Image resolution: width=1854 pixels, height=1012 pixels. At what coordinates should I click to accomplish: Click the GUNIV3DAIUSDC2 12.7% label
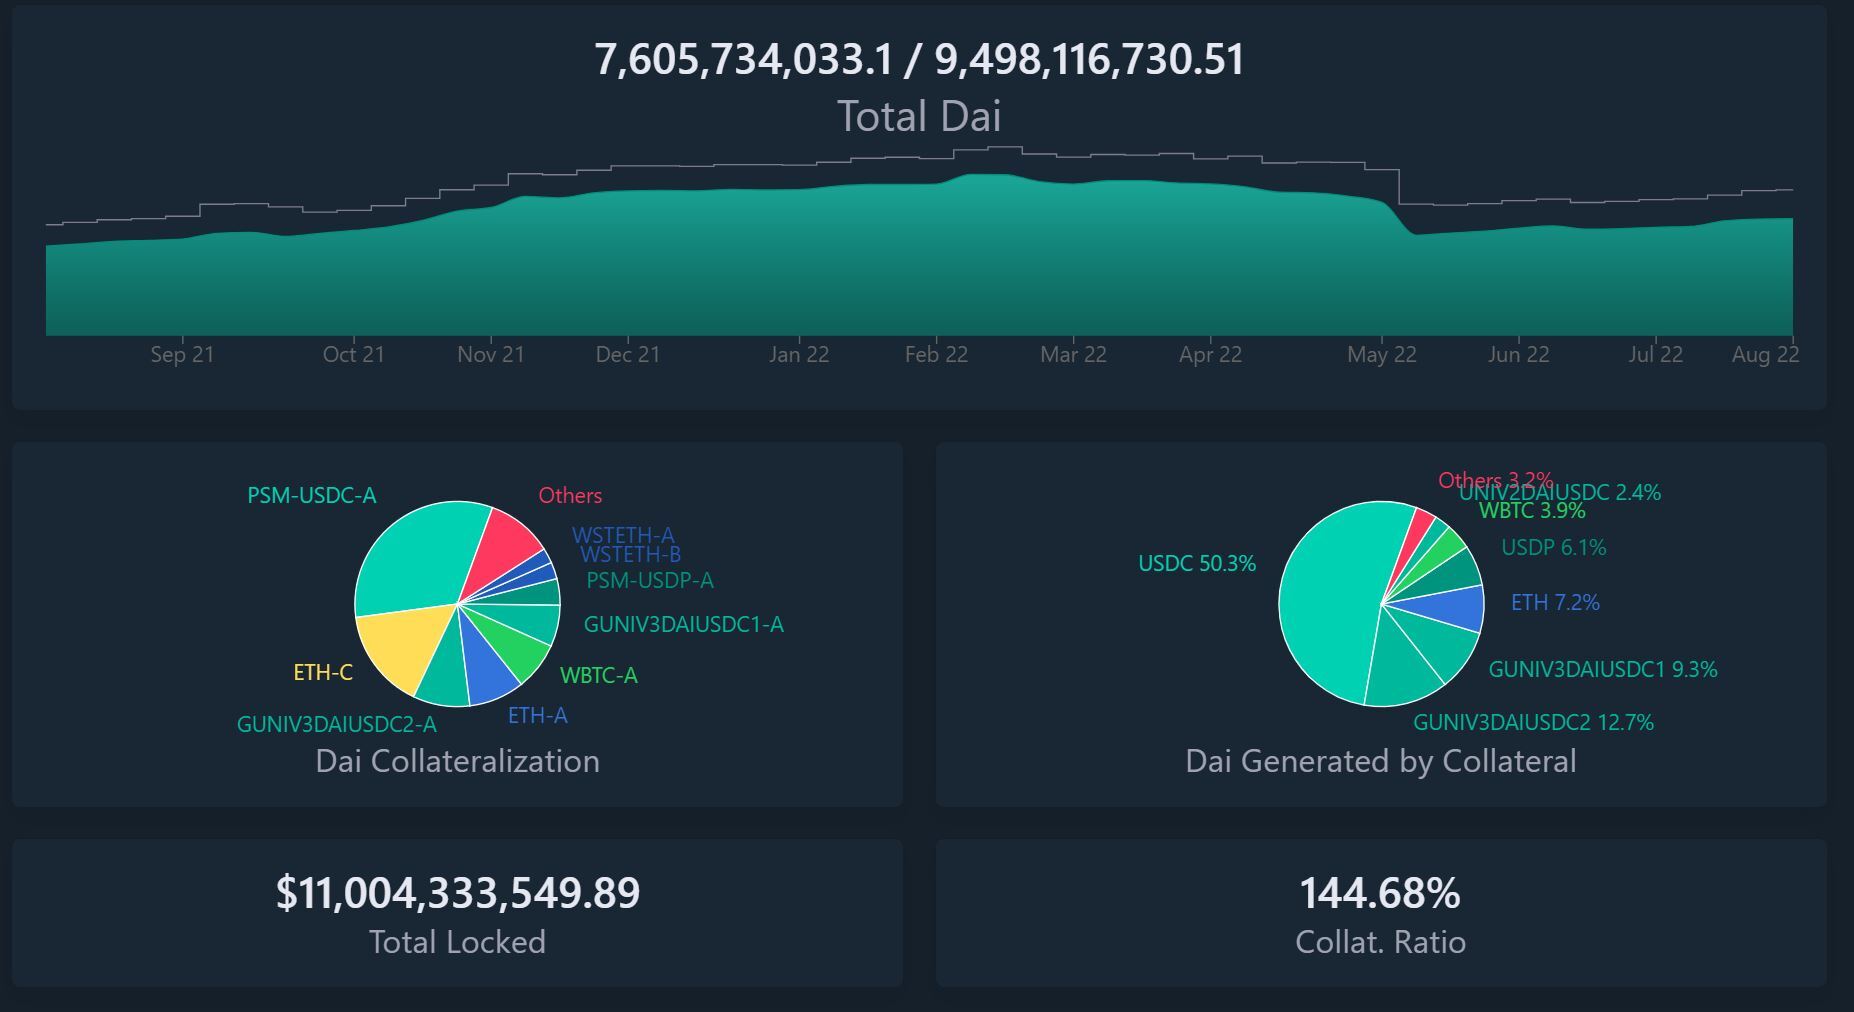pyautogui.click(x=1533, y=722)
